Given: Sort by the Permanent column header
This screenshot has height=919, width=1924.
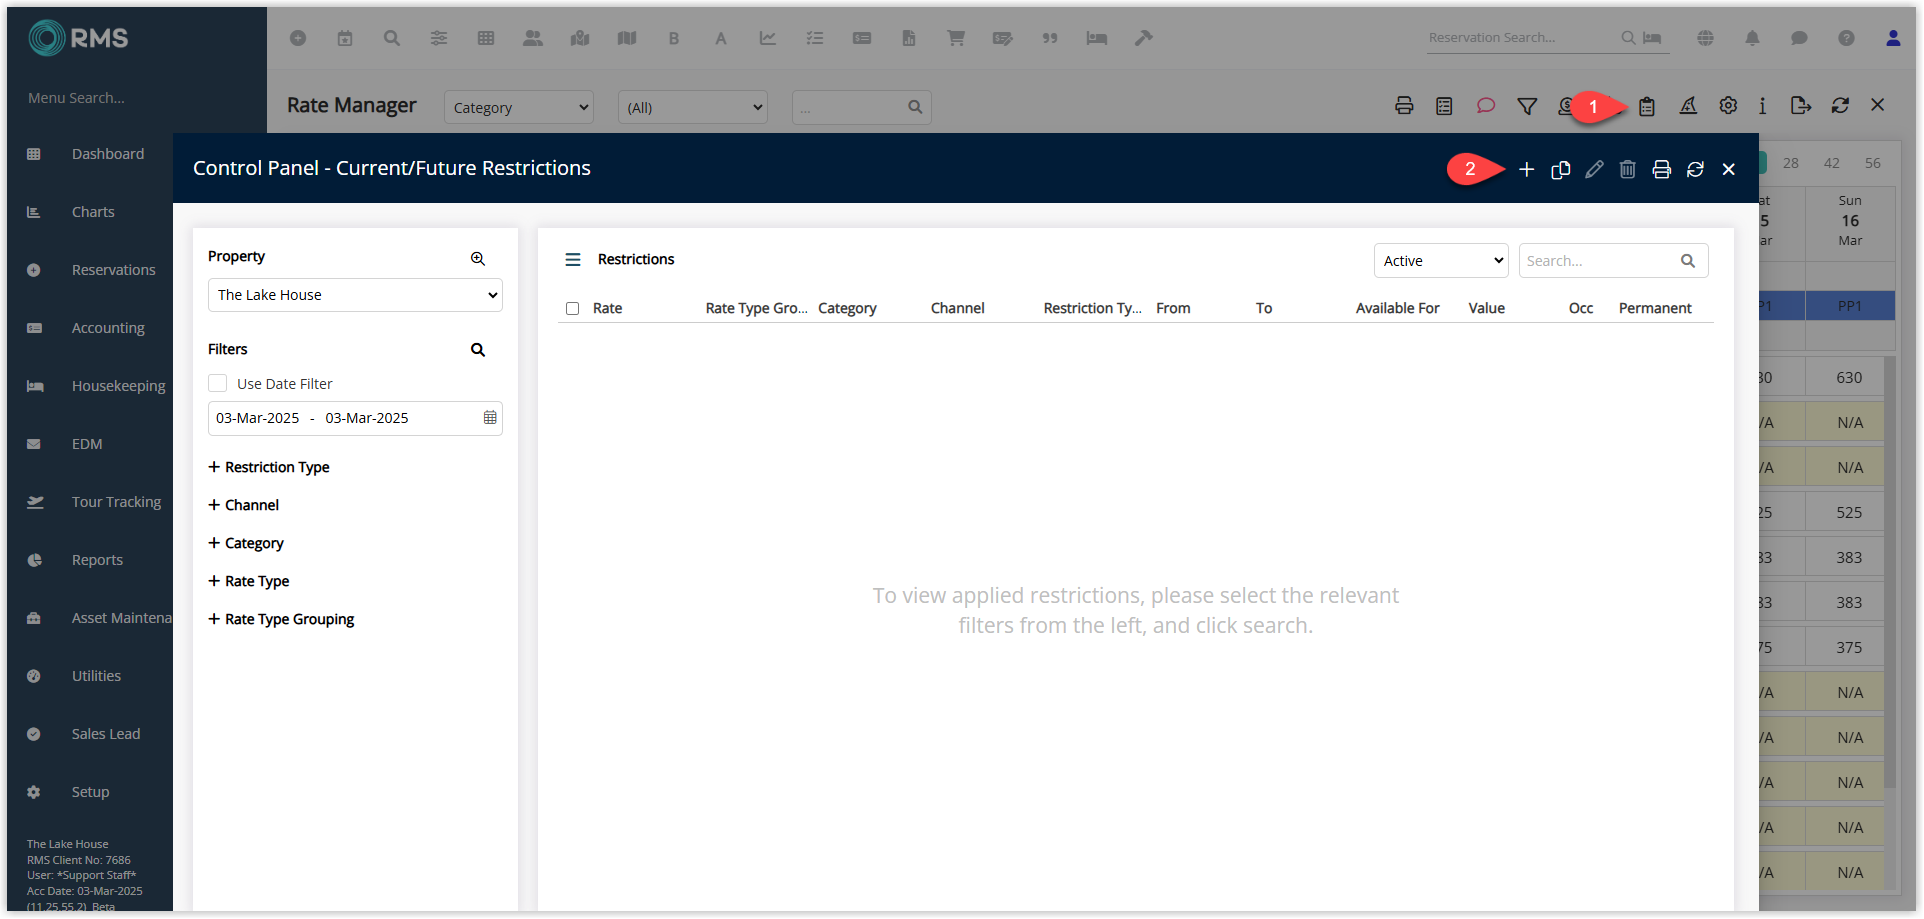Looking at the screenshot, I should [x=1655, y=309].
